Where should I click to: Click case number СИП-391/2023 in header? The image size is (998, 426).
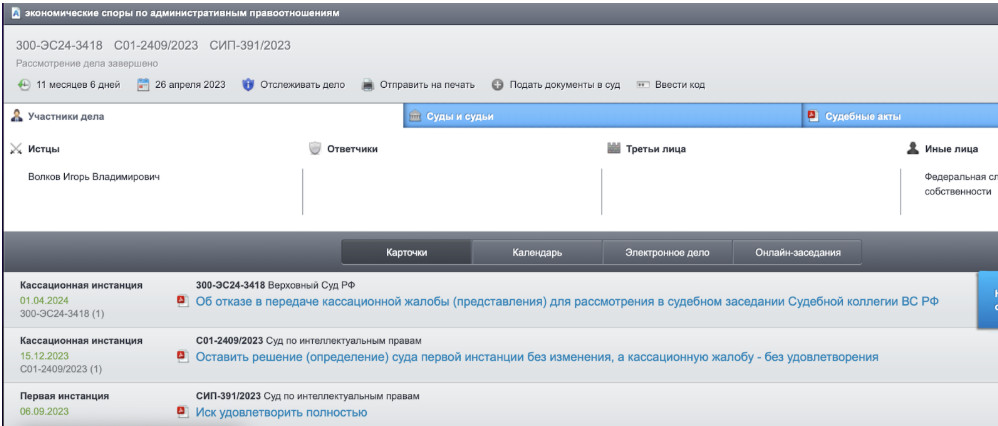point(250,45)
